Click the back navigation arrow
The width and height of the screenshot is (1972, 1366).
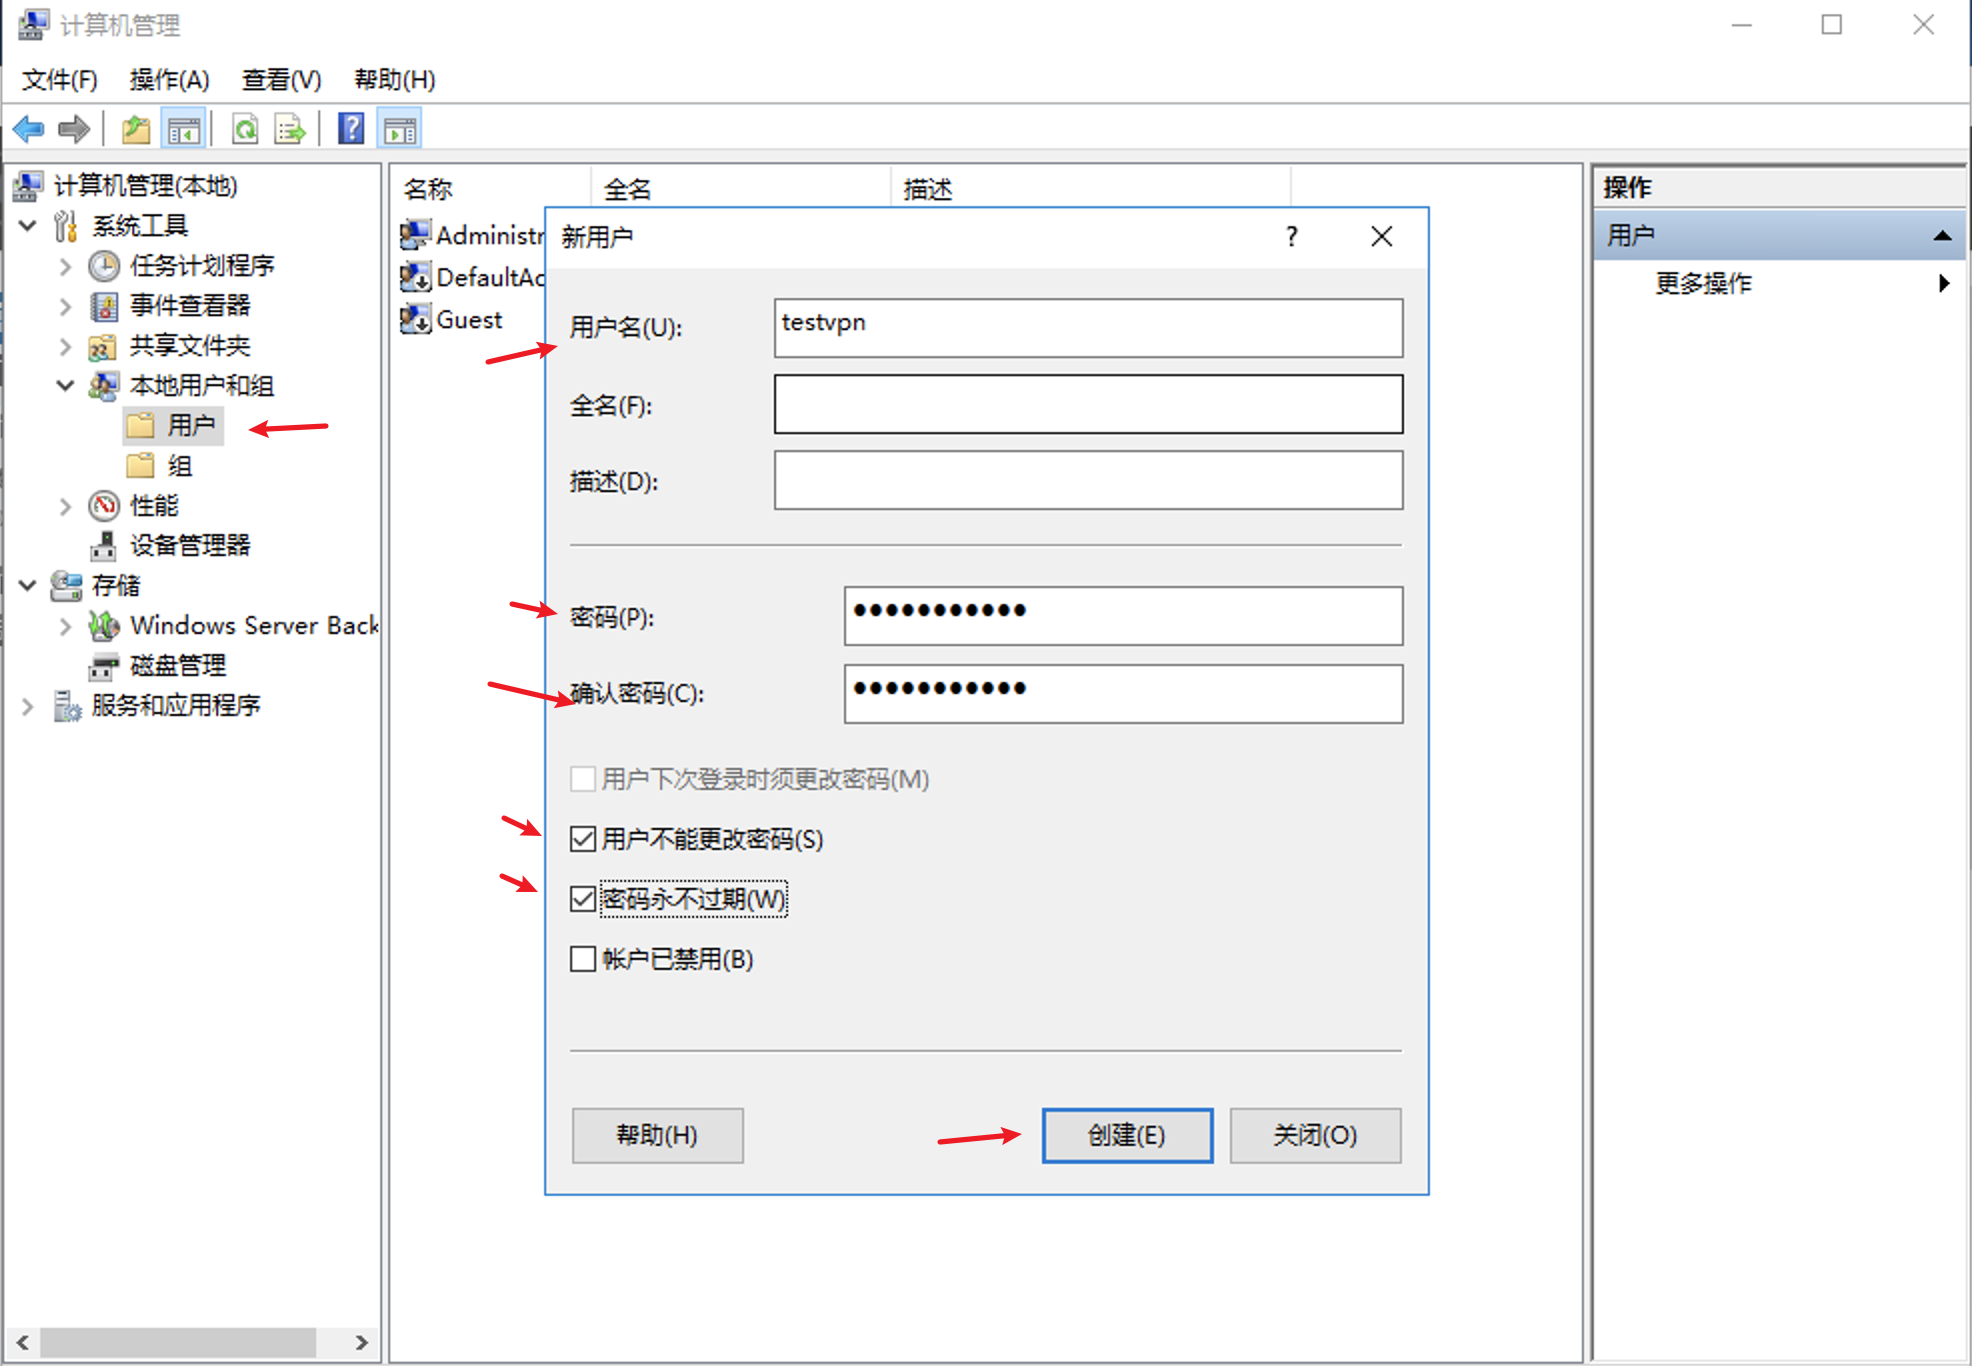[x=28, y=130]
